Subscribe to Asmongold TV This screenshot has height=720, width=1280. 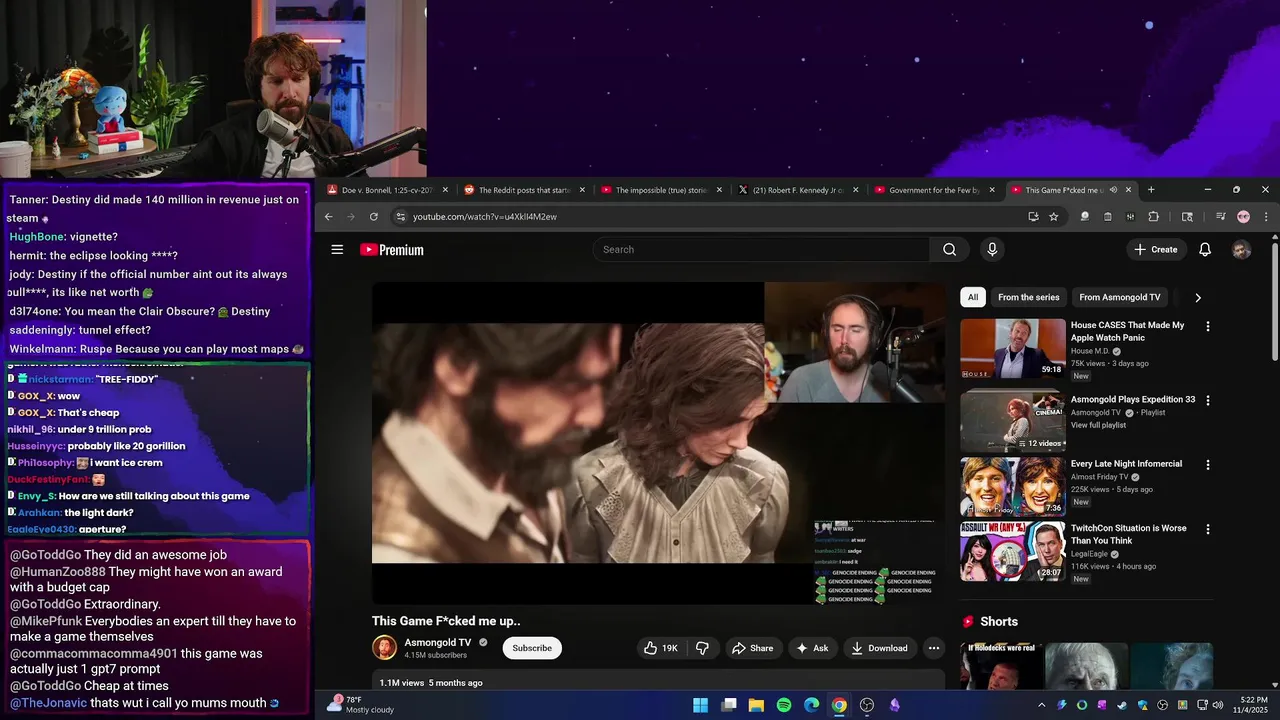[x=532, y=648]
